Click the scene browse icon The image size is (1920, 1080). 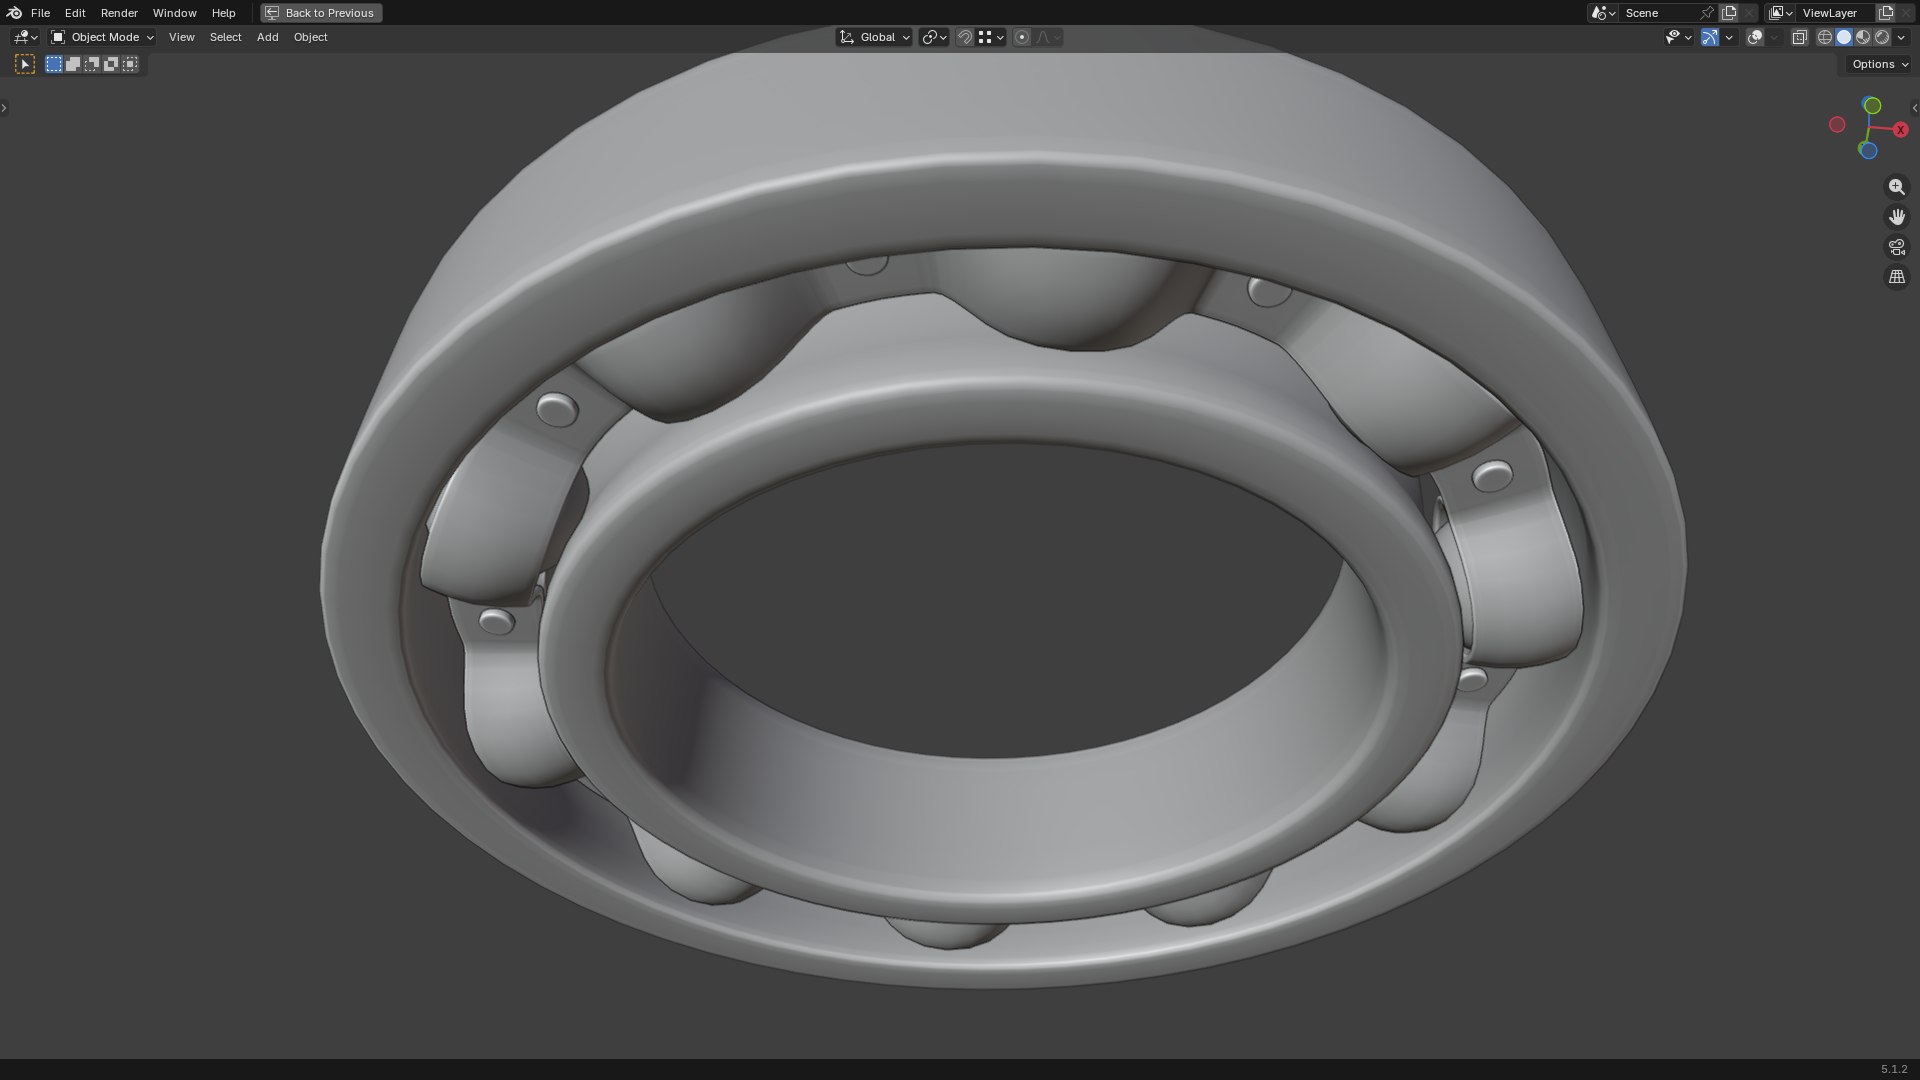pos(1603,13)
